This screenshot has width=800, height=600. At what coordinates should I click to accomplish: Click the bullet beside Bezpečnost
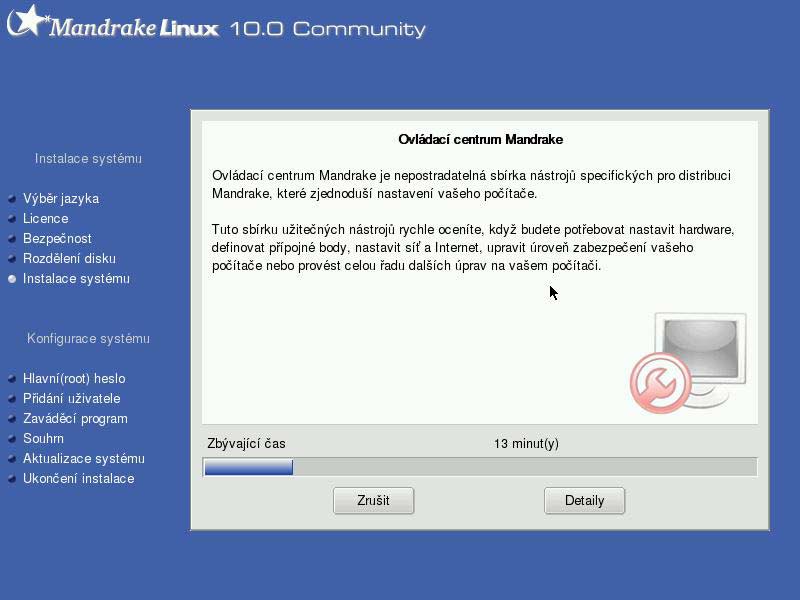pos(12,238)
